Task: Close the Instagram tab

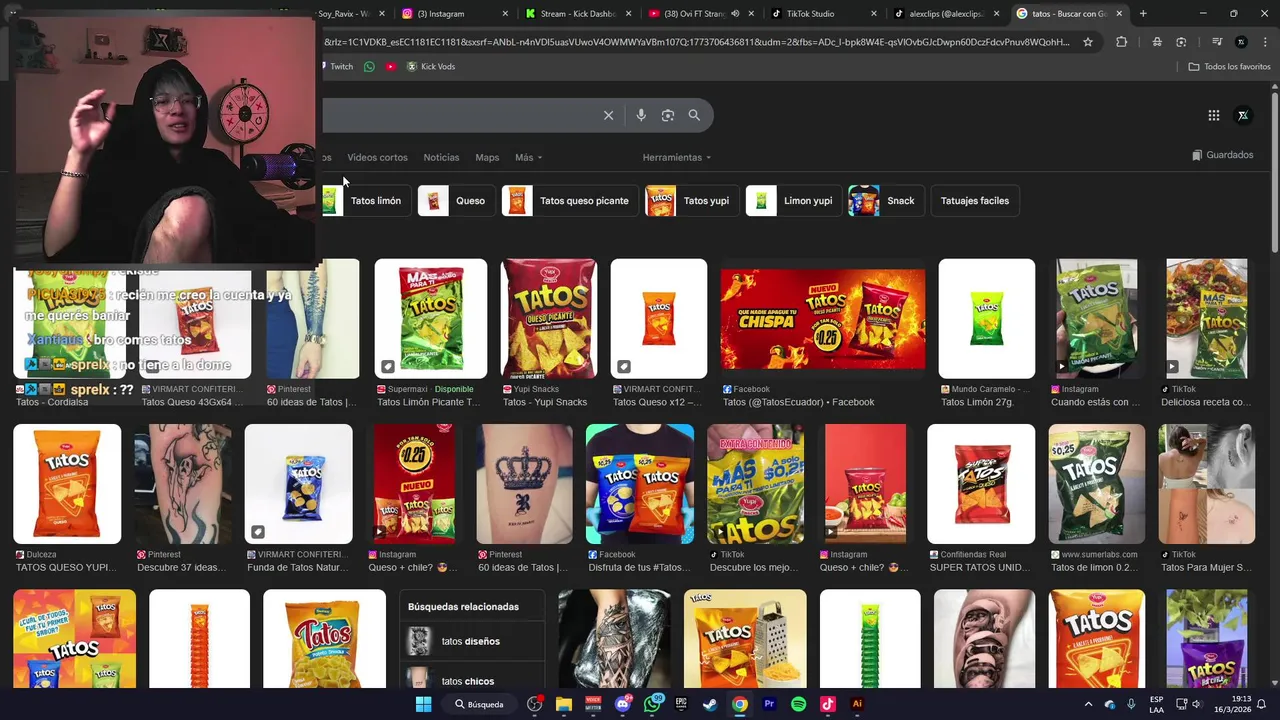Action: pyautogui.click(x=505, y=14)
